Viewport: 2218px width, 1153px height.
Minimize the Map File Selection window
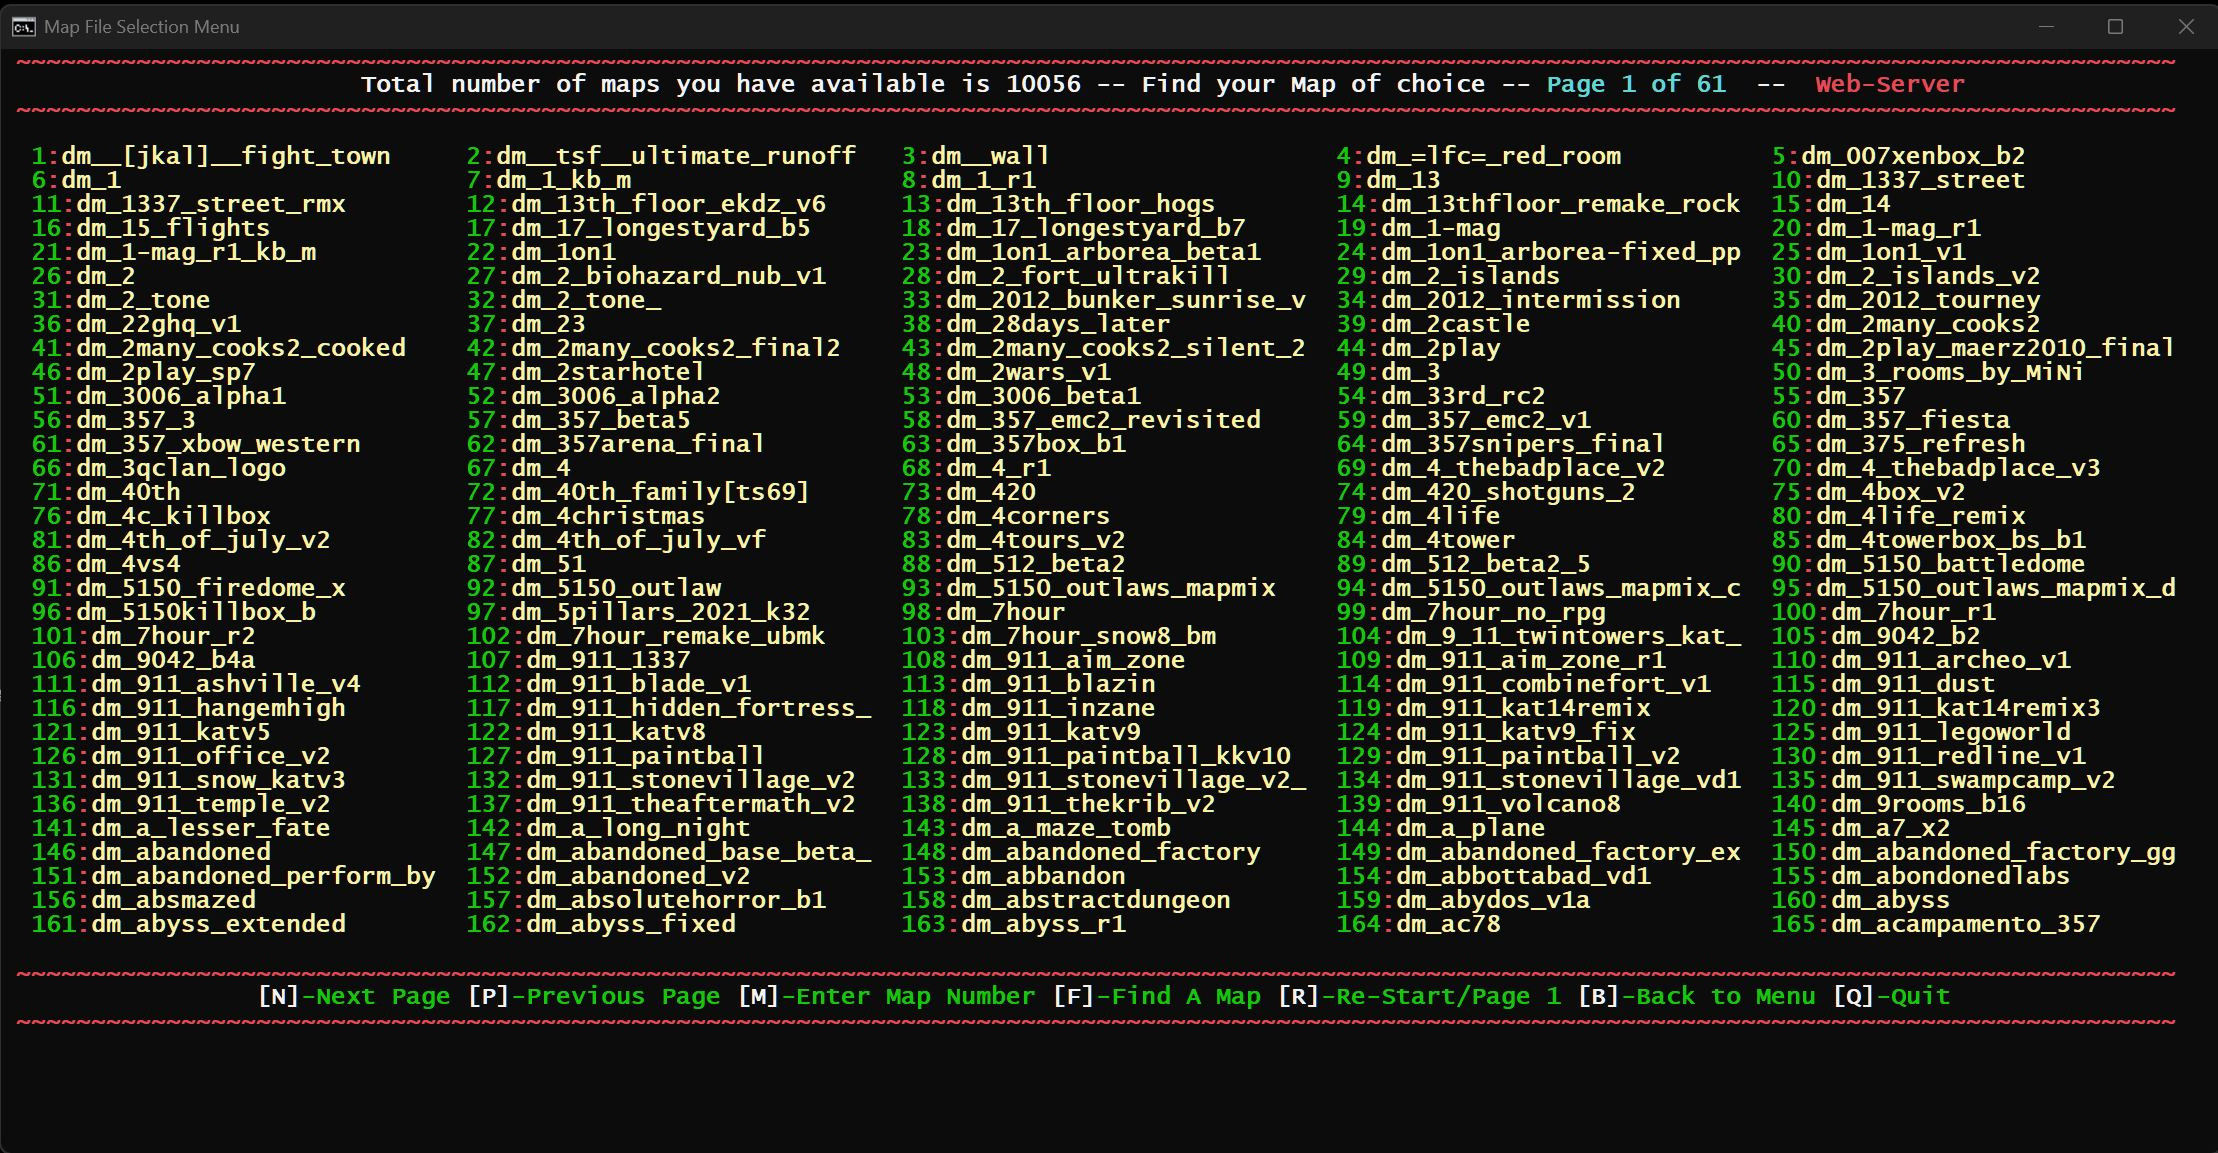click(2046, 27)
